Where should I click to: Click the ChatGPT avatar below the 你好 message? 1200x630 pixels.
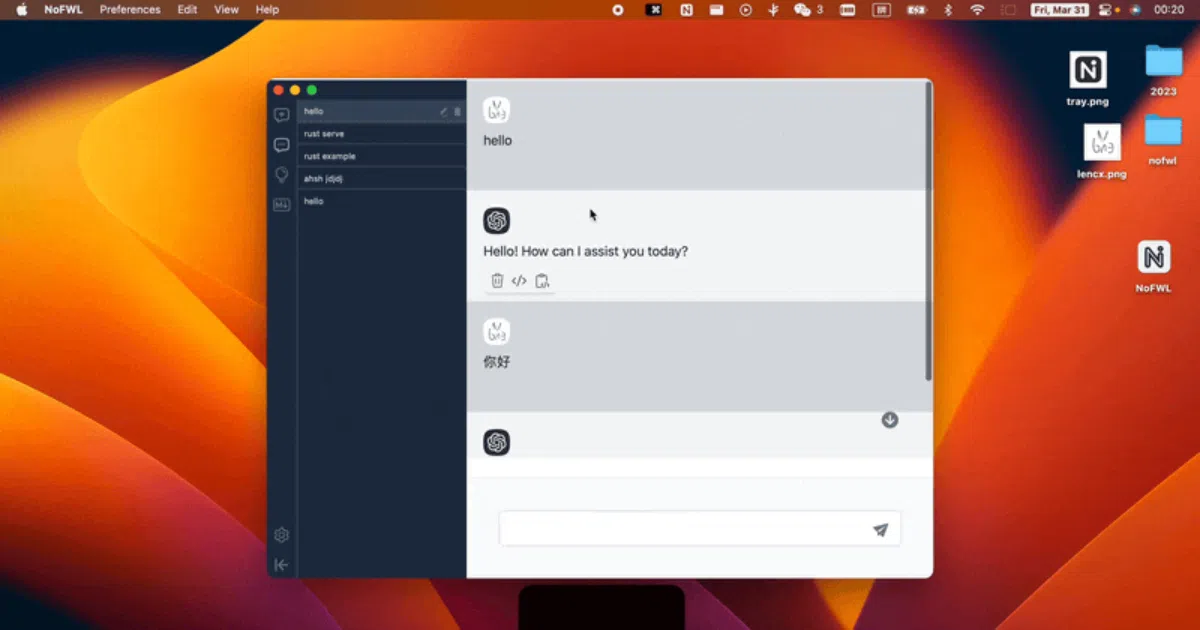(x=497, y=442)
